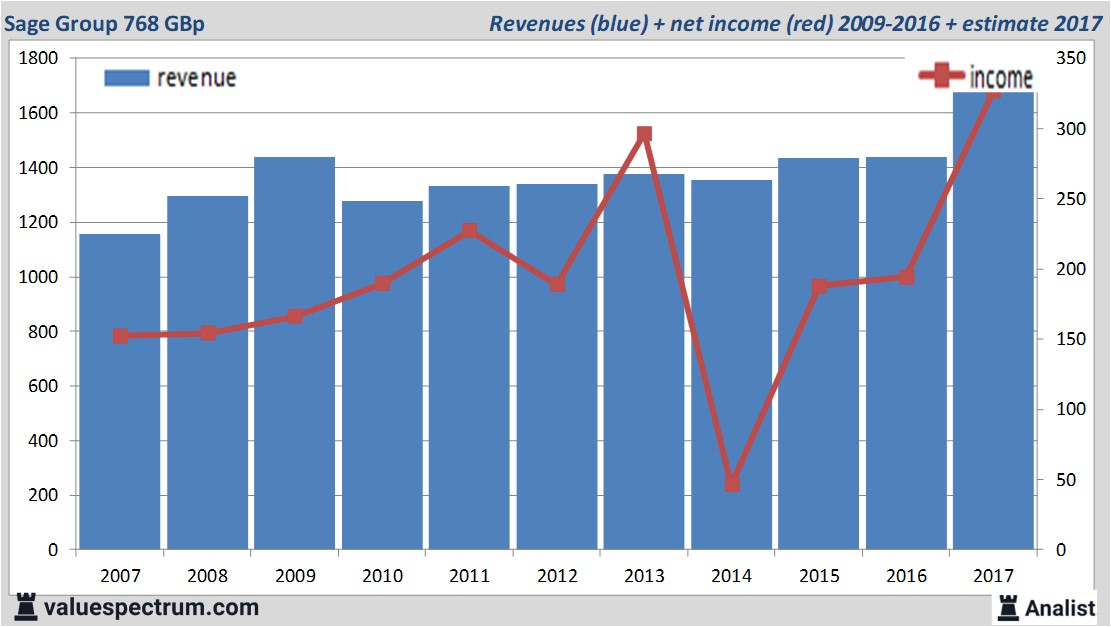
Task: Select the 2009 revenue bar
Action: point(295,353)
